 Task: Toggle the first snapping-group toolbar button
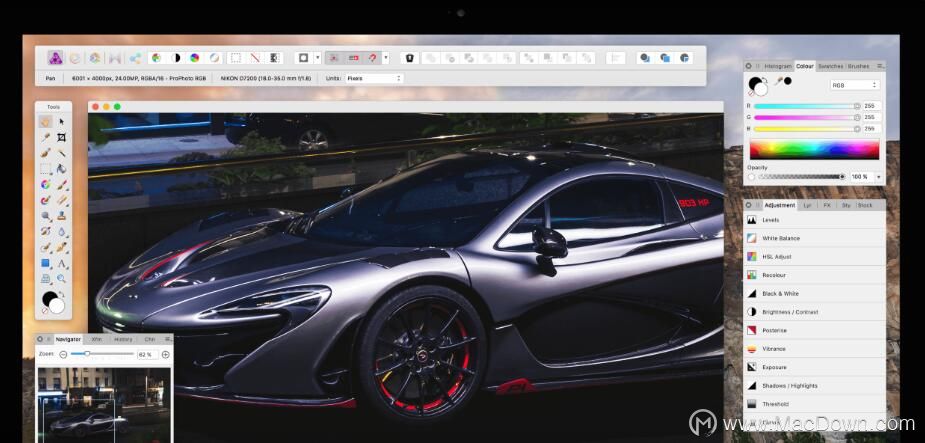click(334, 58)
